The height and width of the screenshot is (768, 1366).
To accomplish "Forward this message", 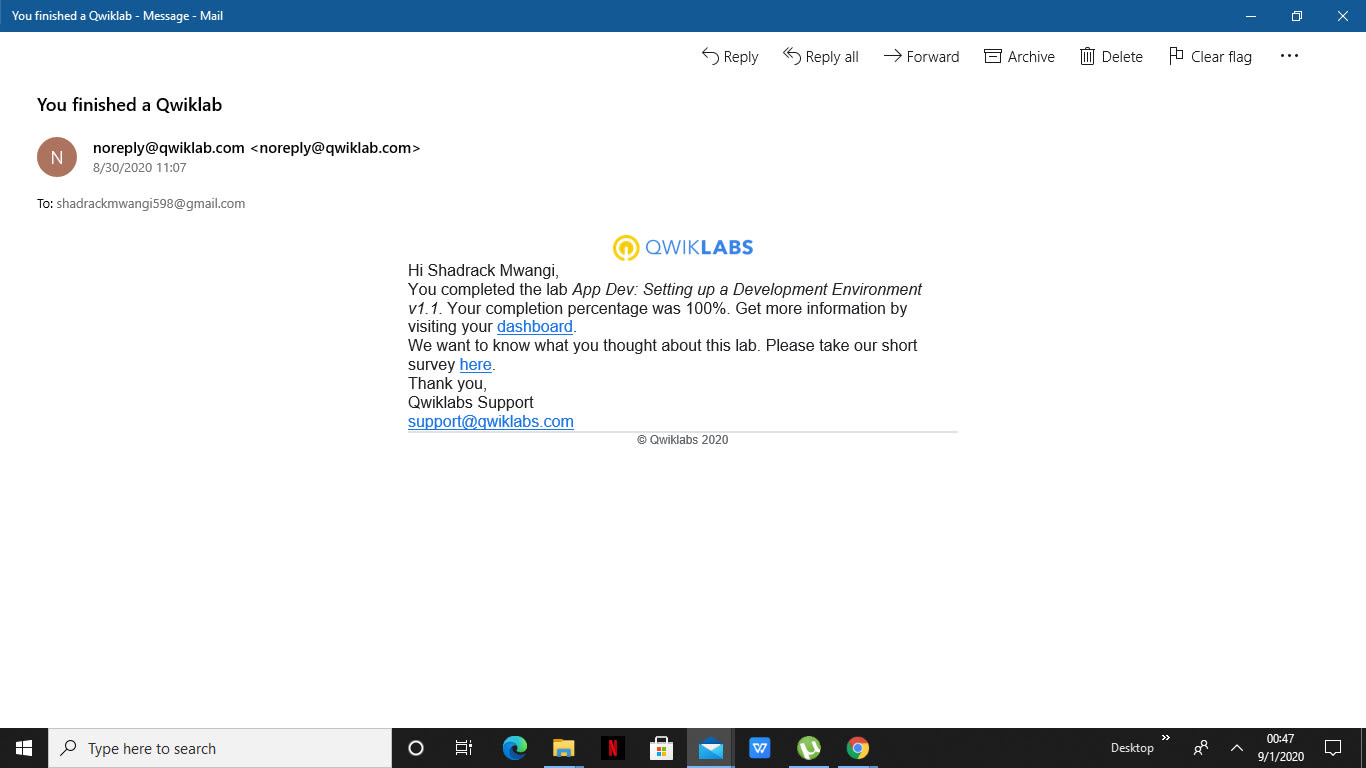I will [x=921, y=57].
